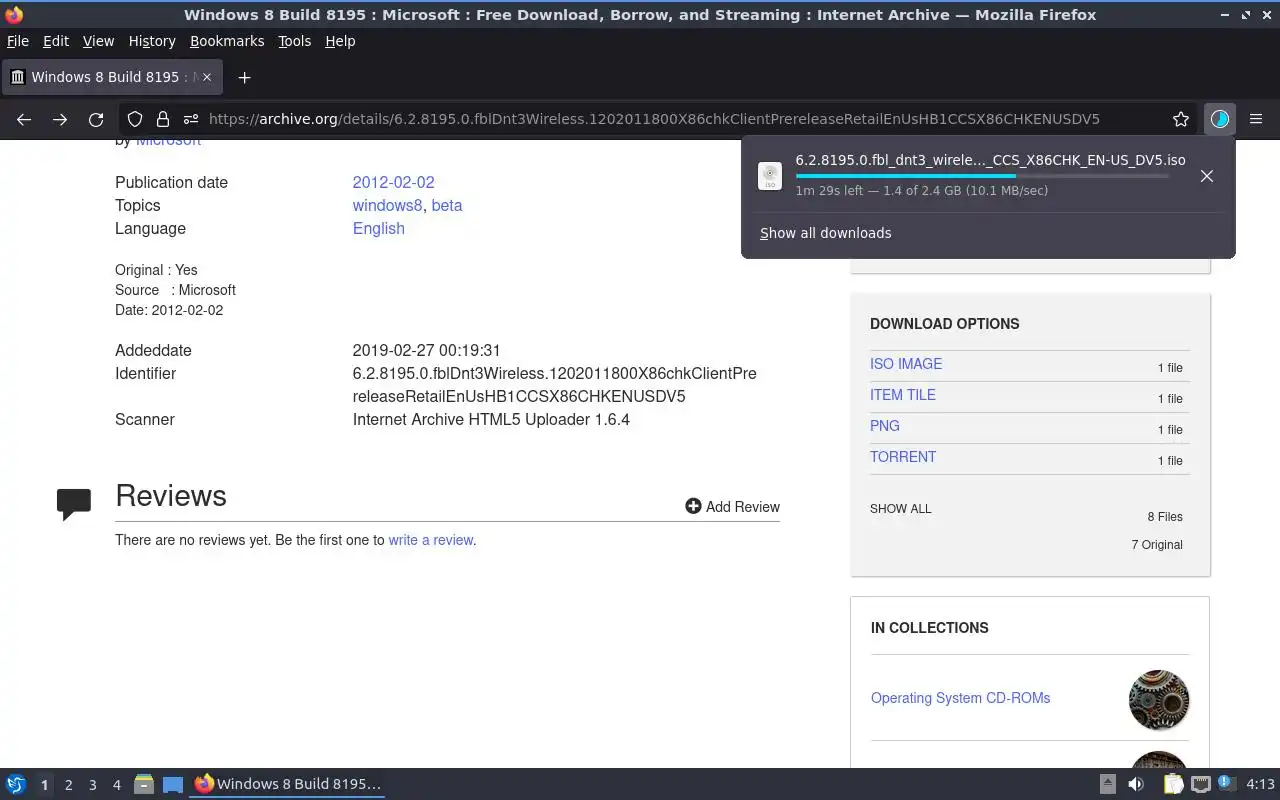Click the network status tray icon
The height and width of the screenshot is (800, 1280).
[1201, 784]
